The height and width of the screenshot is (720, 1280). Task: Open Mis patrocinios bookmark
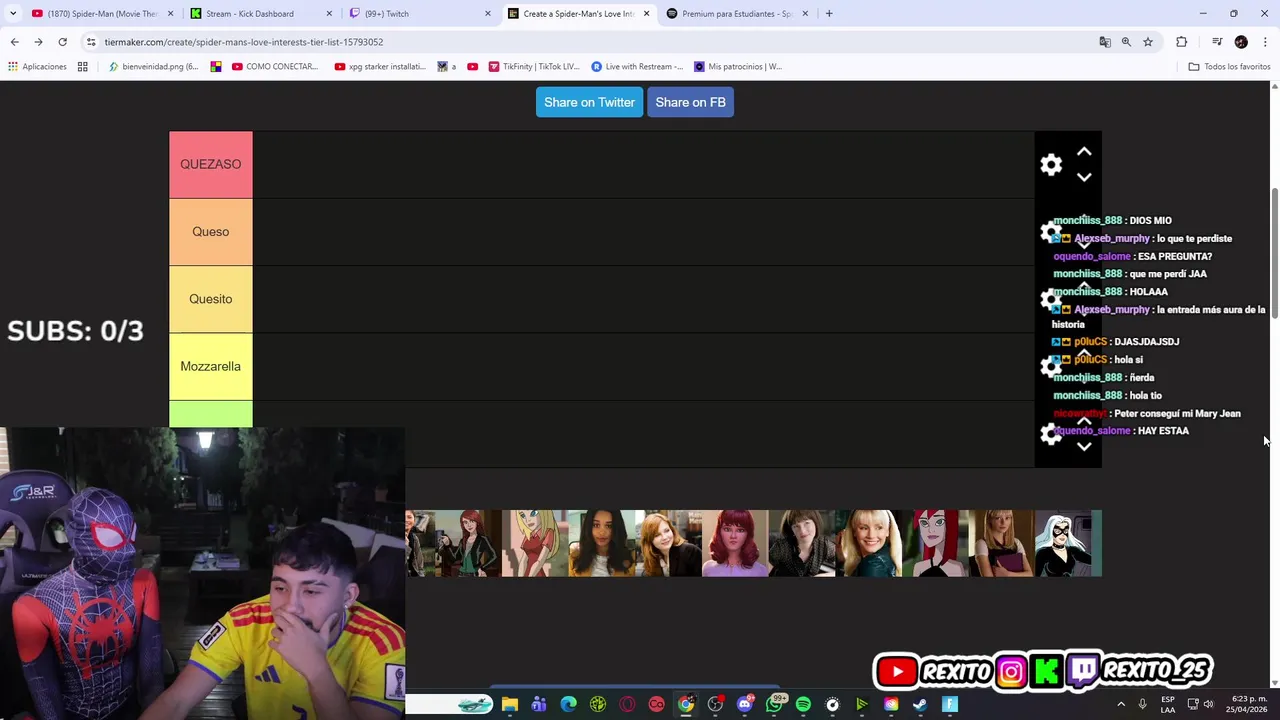[738, 67]
